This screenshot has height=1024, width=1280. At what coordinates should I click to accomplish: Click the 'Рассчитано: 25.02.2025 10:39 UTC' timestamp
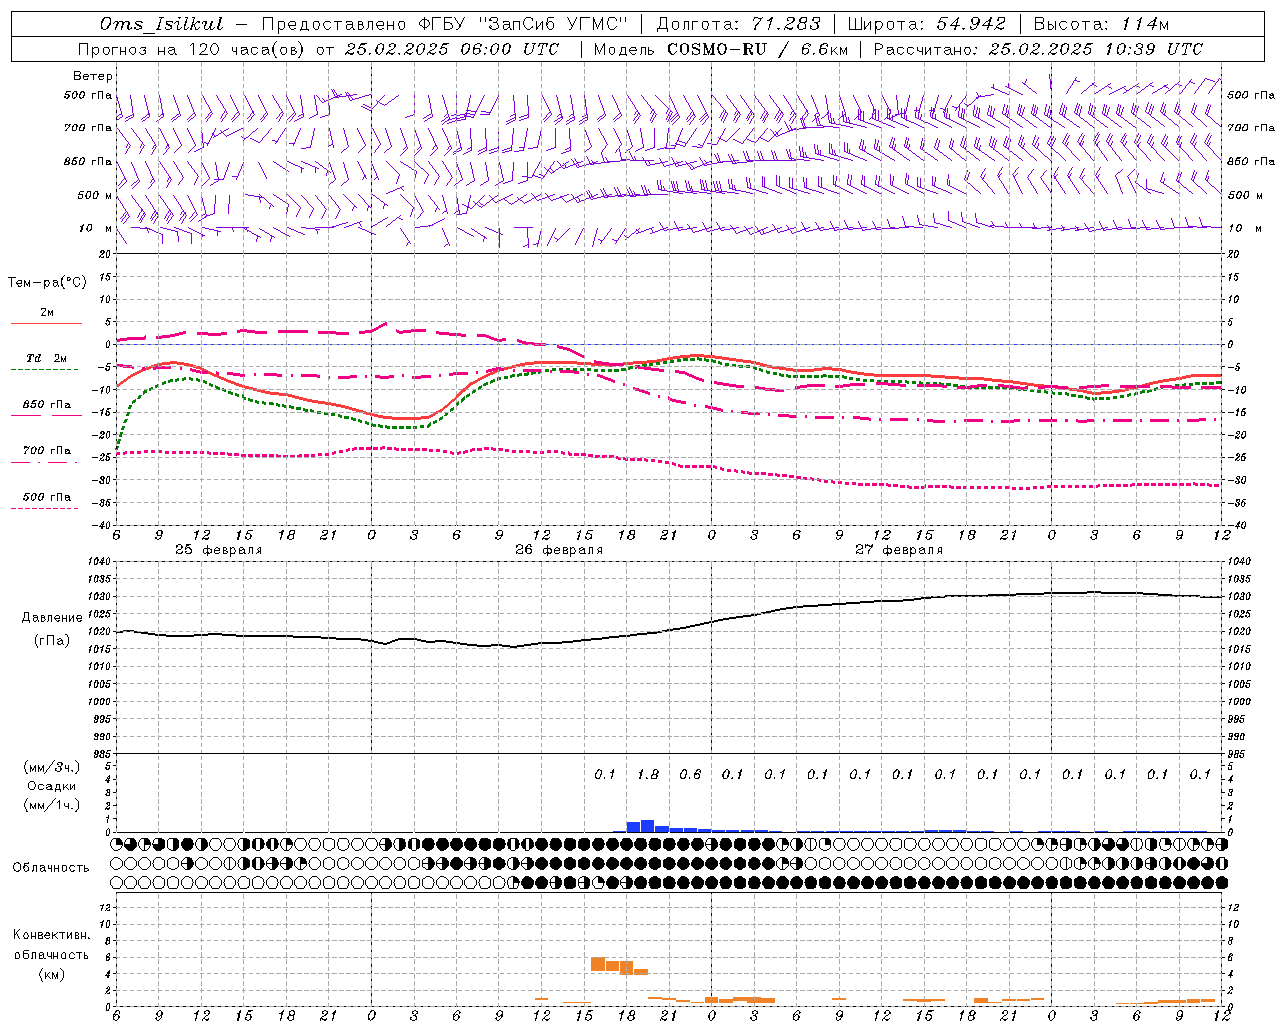[1038, 49]
